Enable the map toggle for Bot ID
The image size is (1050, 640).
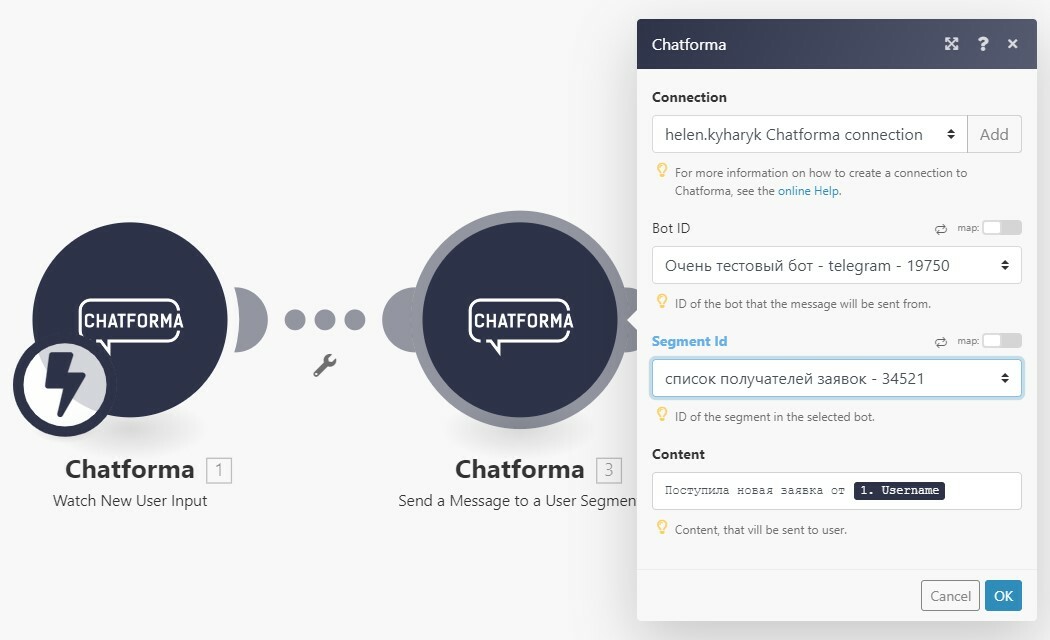(x=1002, y=228)
